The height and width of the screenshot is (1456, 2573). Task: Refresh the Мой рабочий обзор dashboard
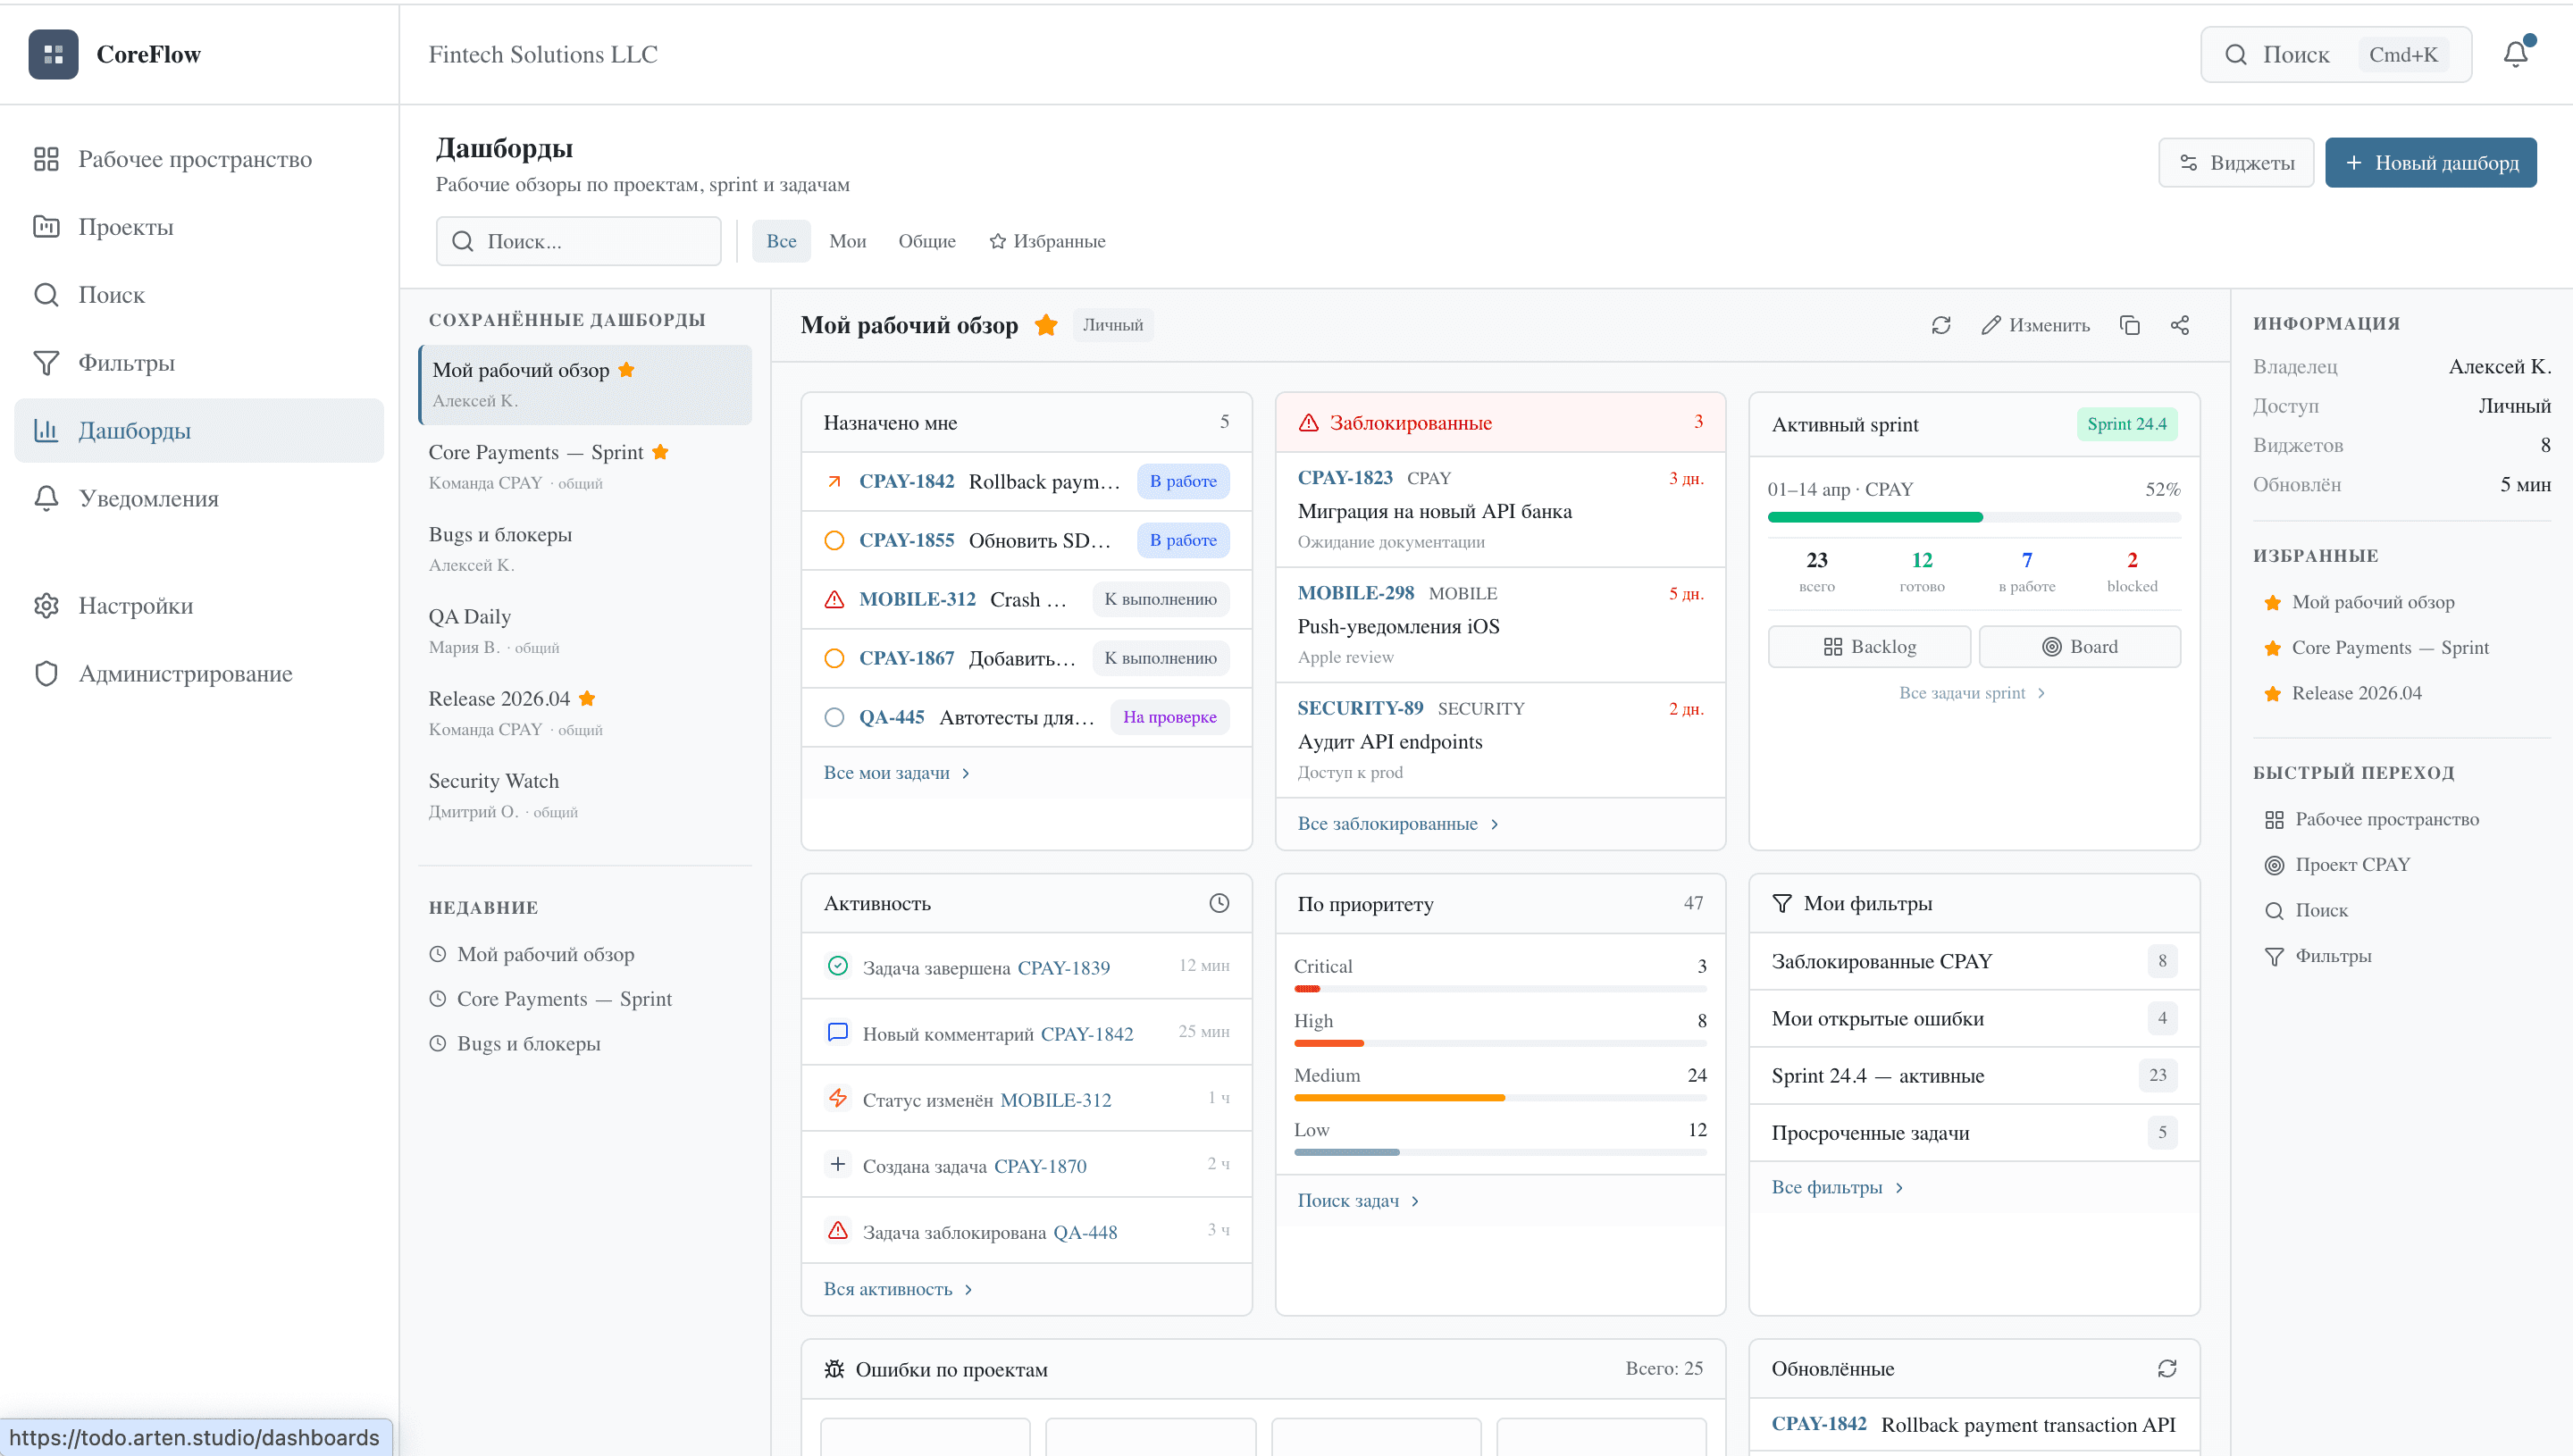coord(1941,325)
